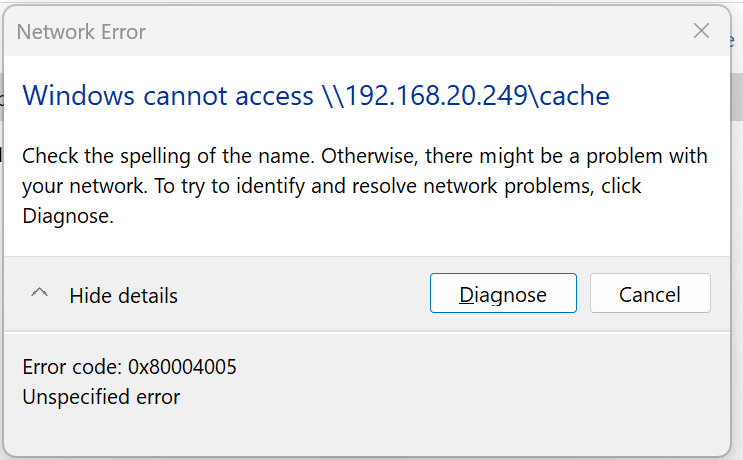Click the Hide details label
The image size is (743, 460).
tap(123, 296)
